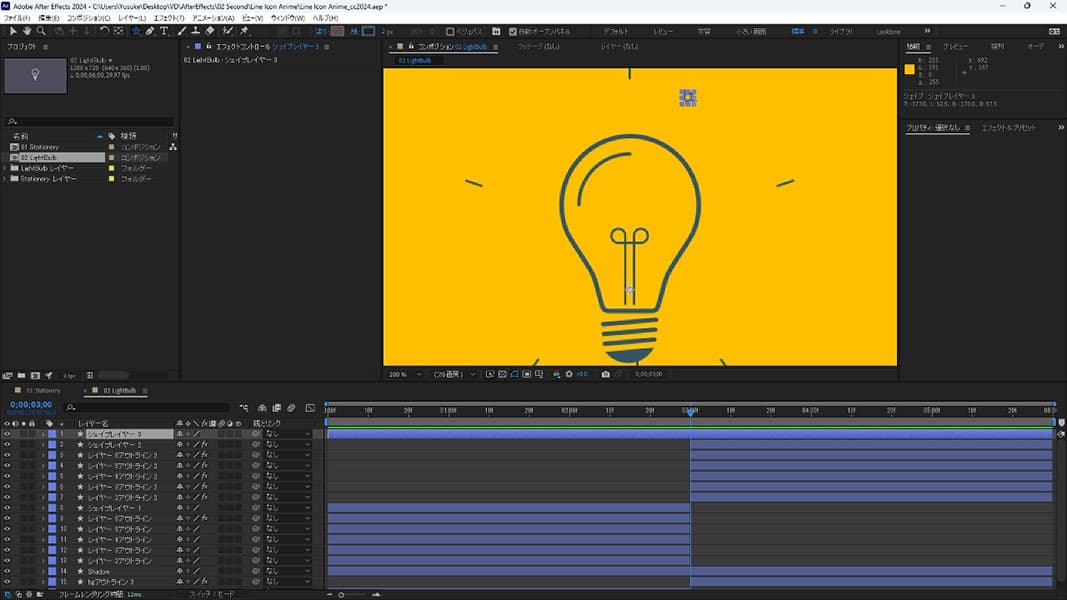1067x600 pixels.
Task: Click the snapshot camera icon below the viewer
Action: [605, 374]
